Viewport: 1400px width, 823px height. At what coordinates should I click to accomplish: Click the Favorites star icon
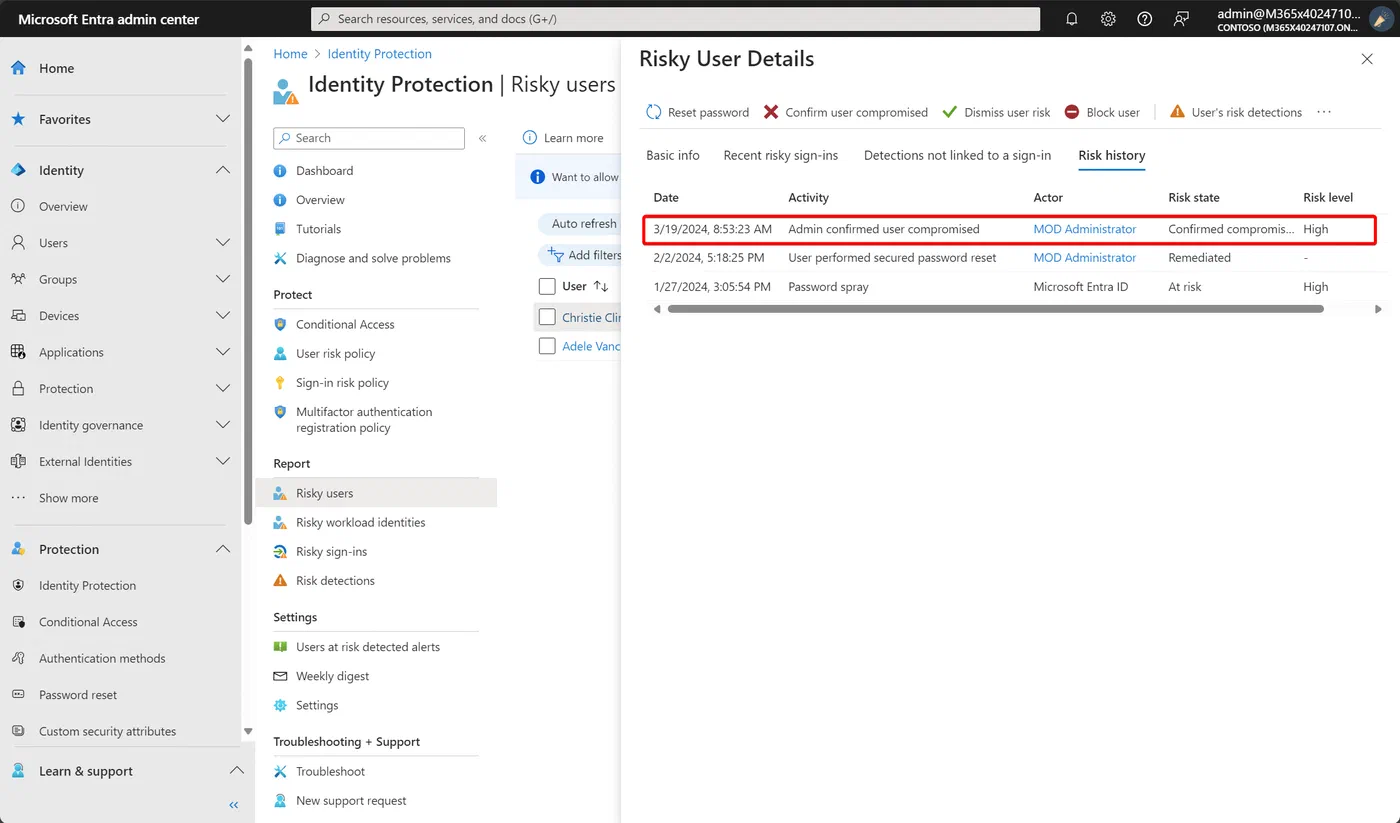pos(18,119)
